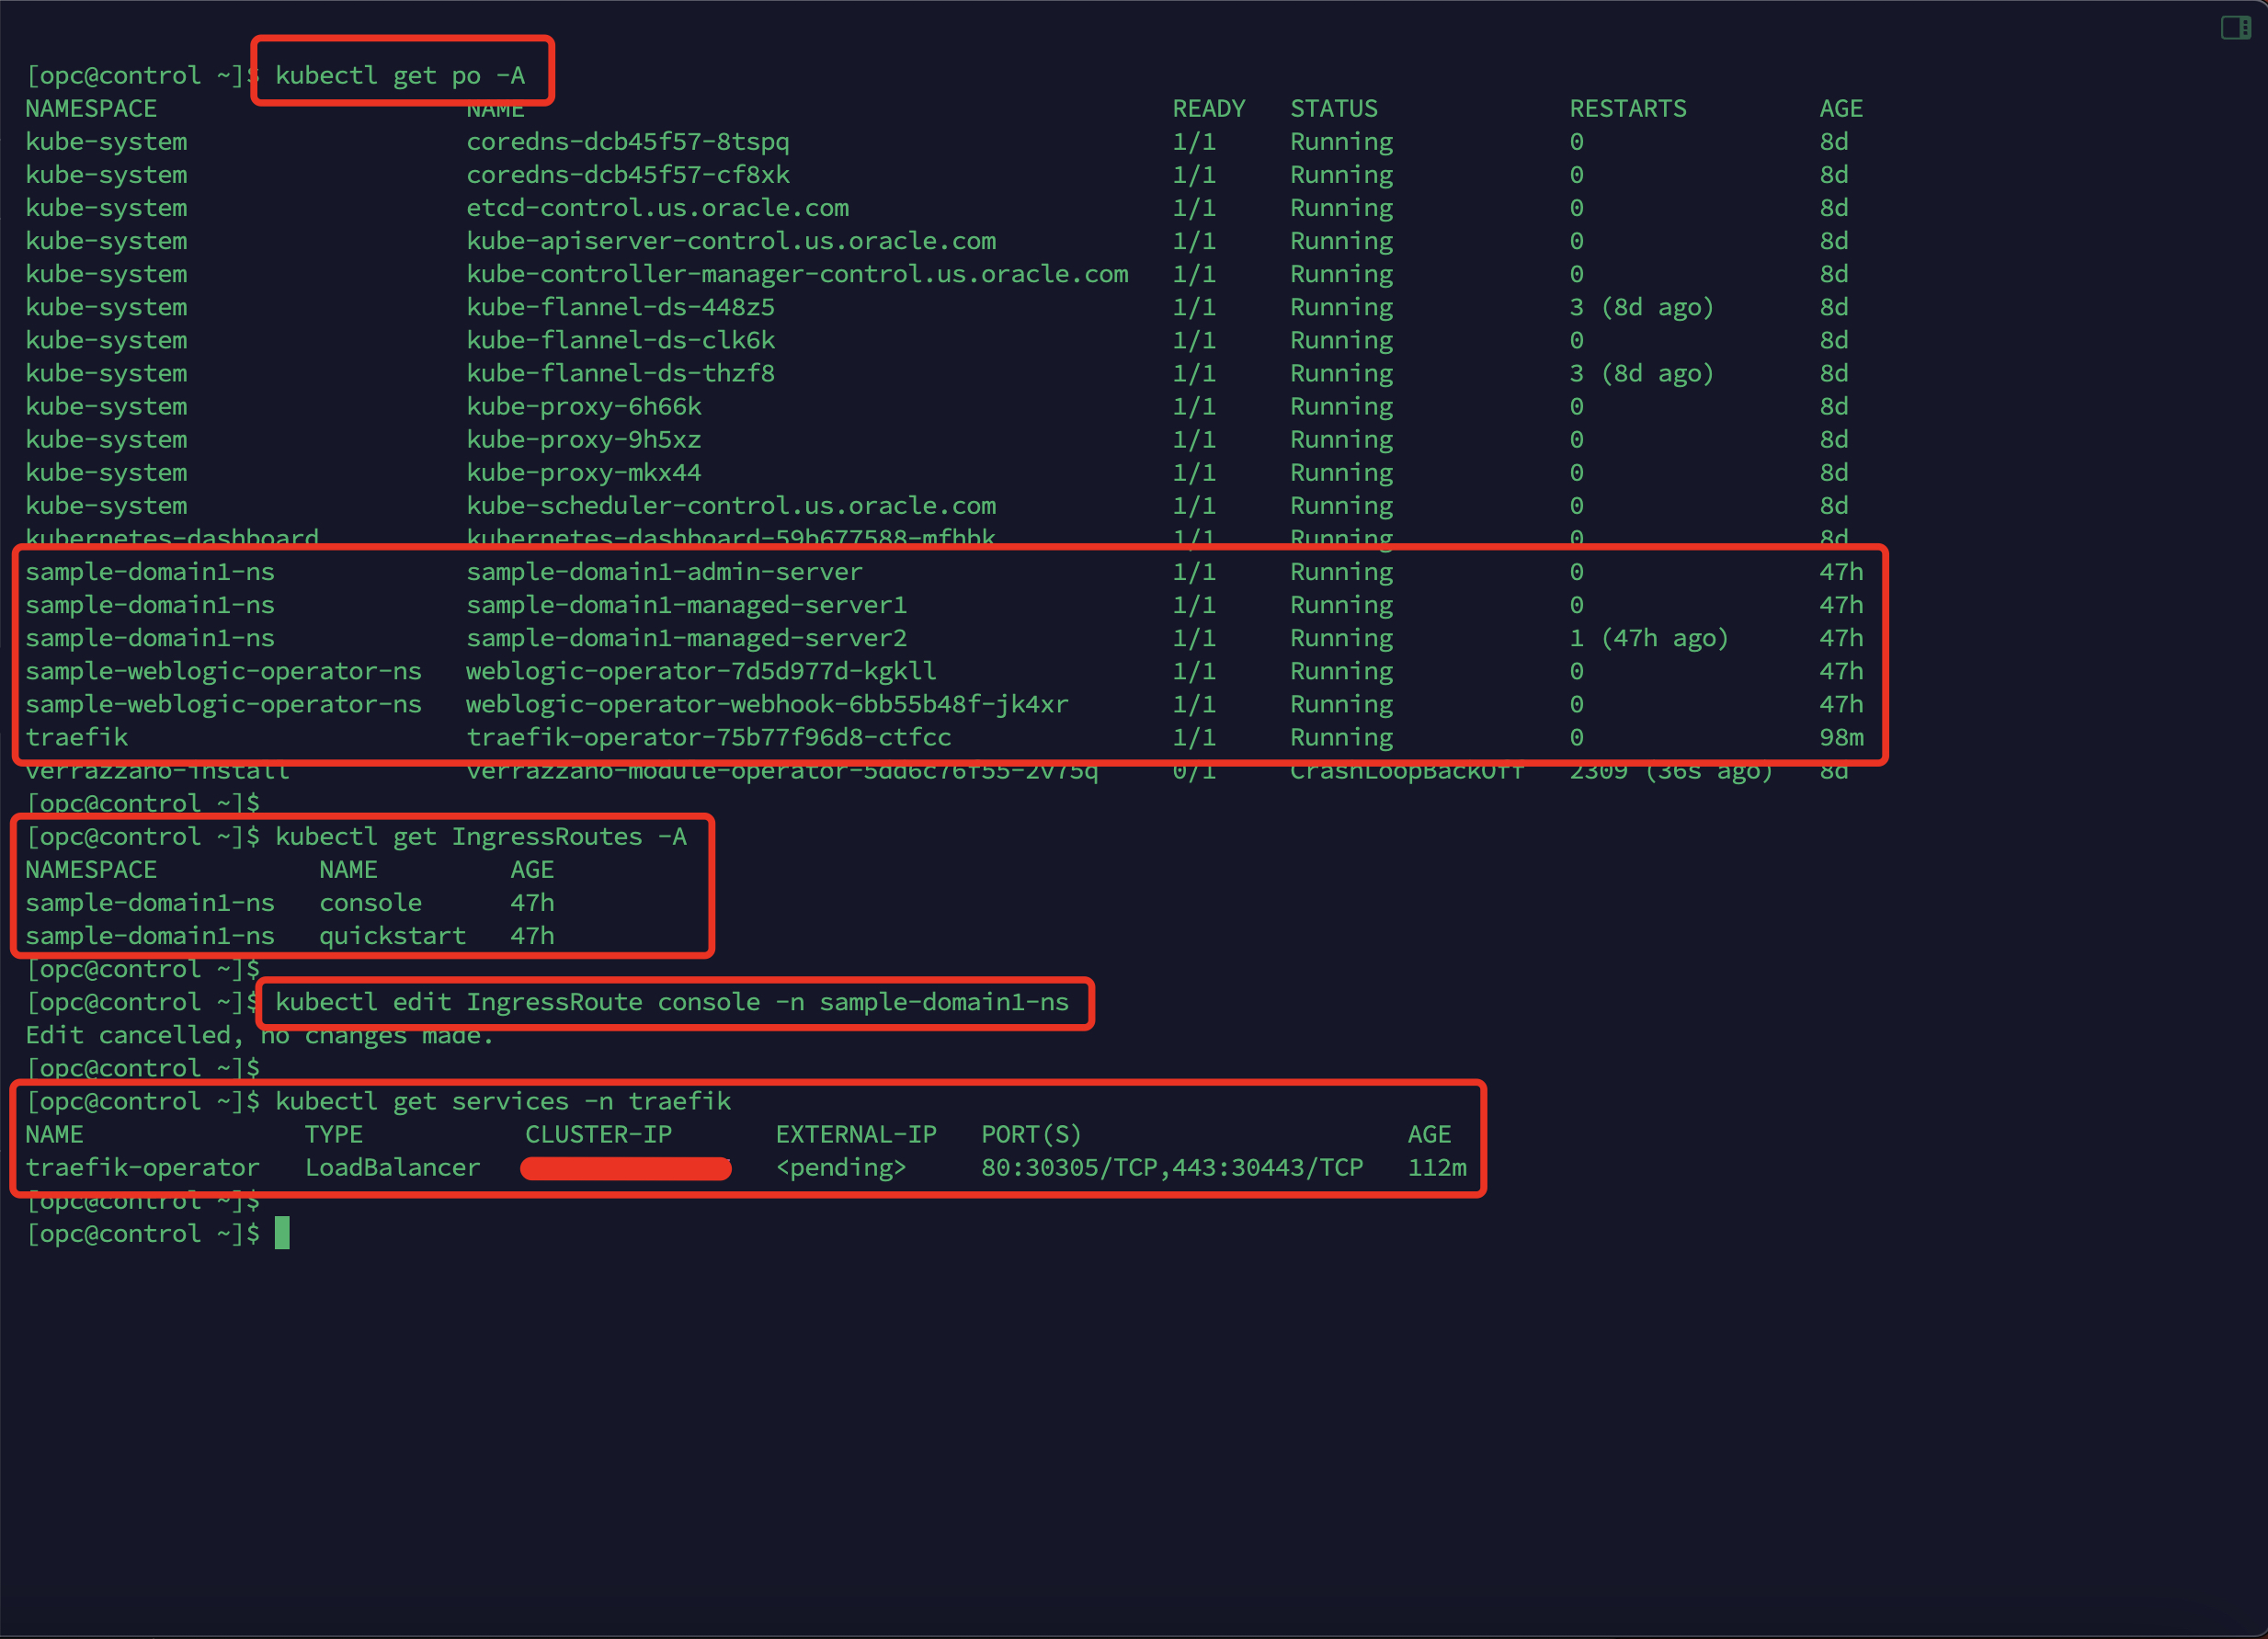2268x1639 pixels.
Task: Click '80:30305/TCP,443:30443/TCP' ports value
Action: (1172, 1168)
